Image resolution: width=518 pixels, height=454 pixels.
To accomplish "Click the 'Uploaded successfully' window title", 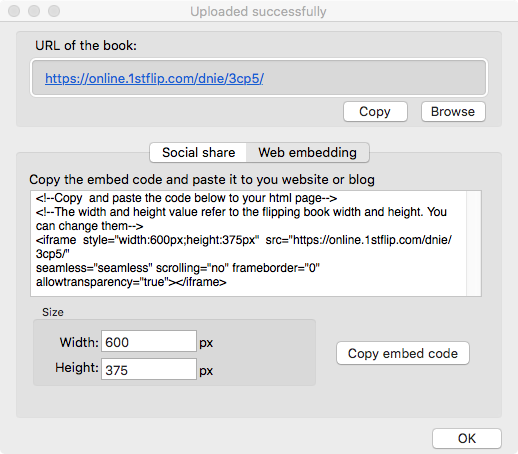I will click(x=258, y=12).
